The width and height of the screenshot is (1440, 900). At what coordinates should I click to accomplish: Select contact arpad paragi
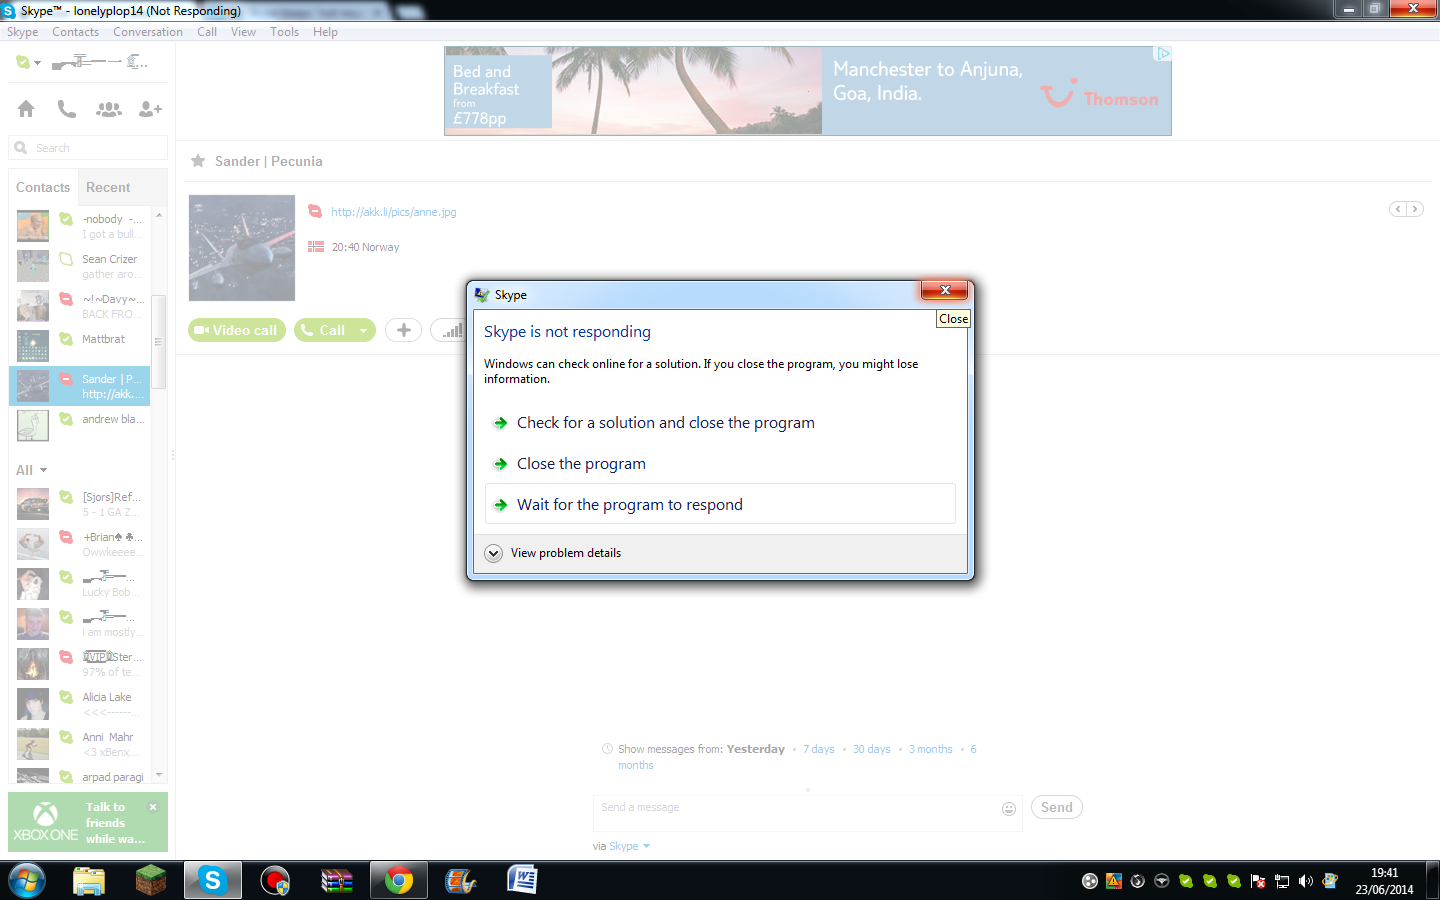80,775
